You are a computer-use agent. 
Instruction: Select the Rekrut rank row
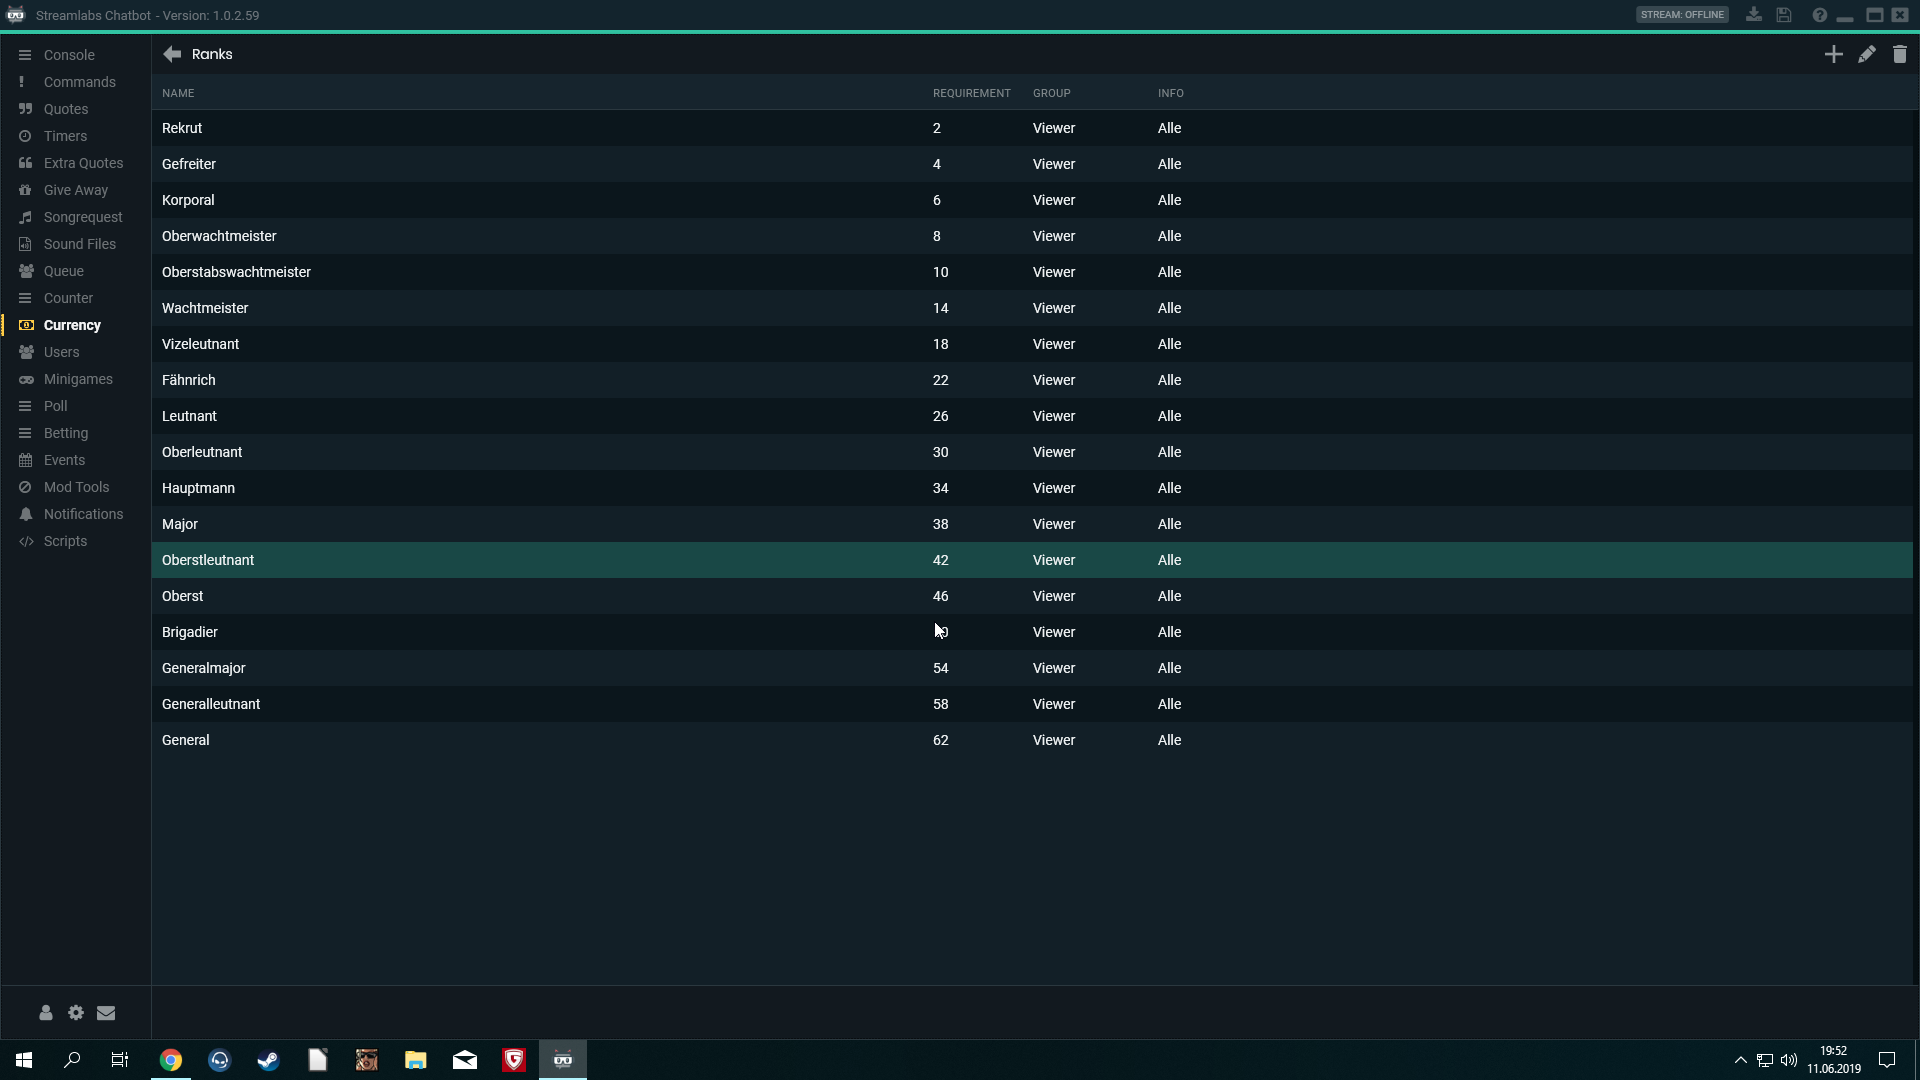click(182, 128)
